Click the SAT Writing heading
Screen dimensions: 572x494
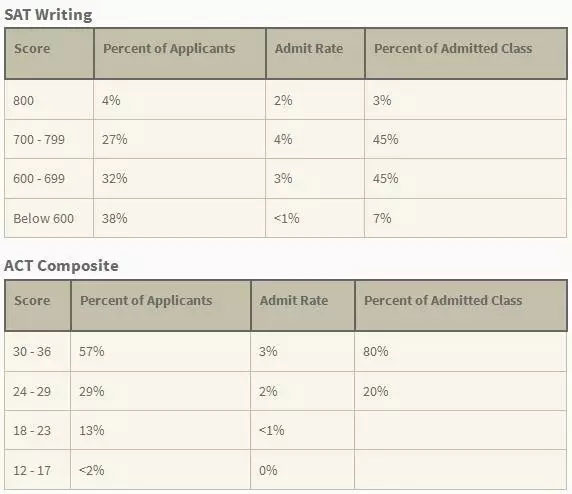coord(48,15)
